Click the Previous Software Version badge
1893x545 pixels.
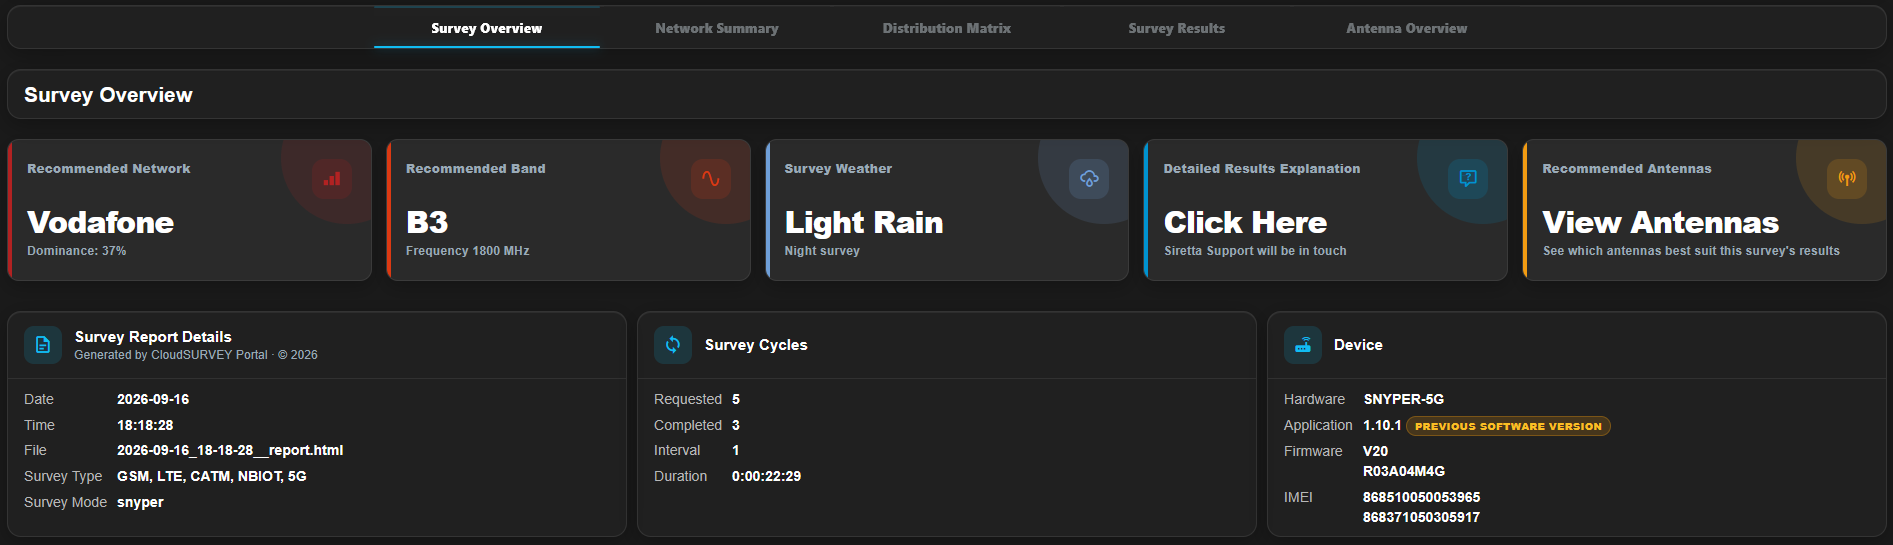(x=1508, y=426)
